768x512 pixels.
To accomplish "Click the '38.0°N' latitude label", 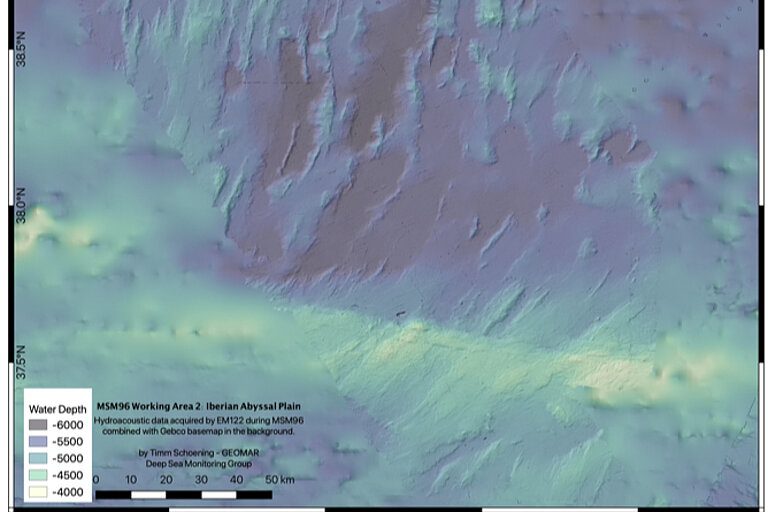I will click(21, 205).
